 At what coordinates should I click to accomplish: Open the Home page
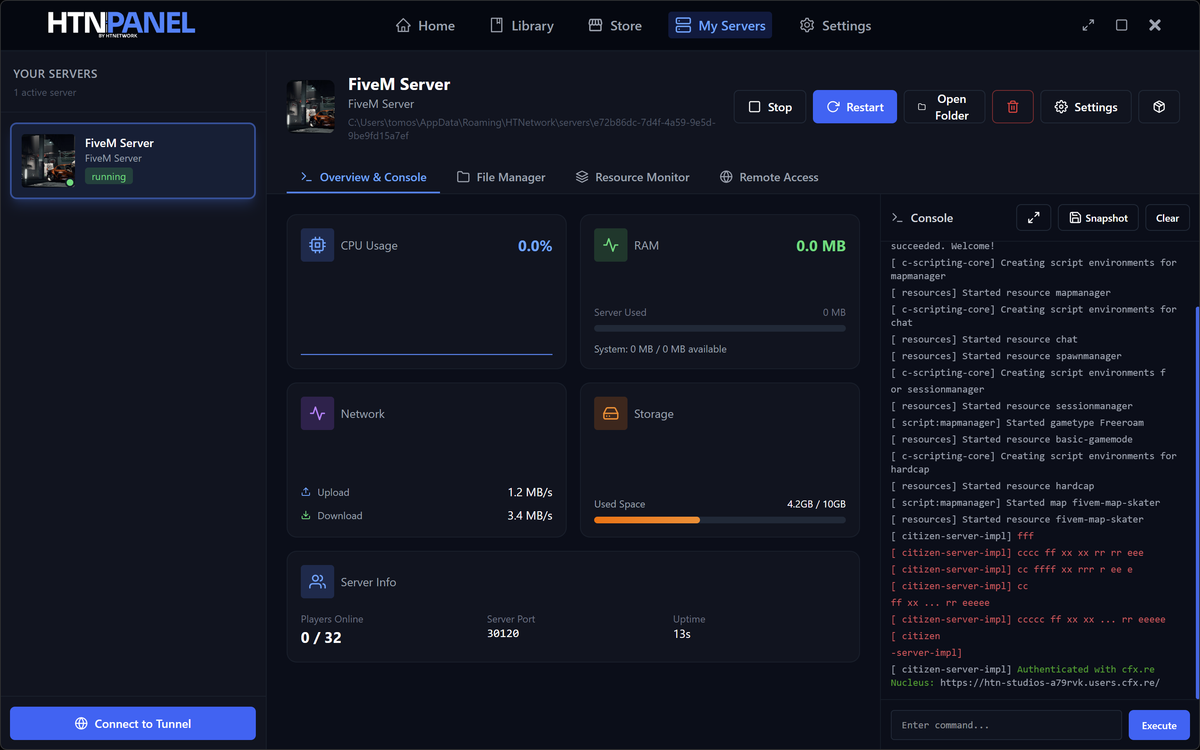pos(425,26)
